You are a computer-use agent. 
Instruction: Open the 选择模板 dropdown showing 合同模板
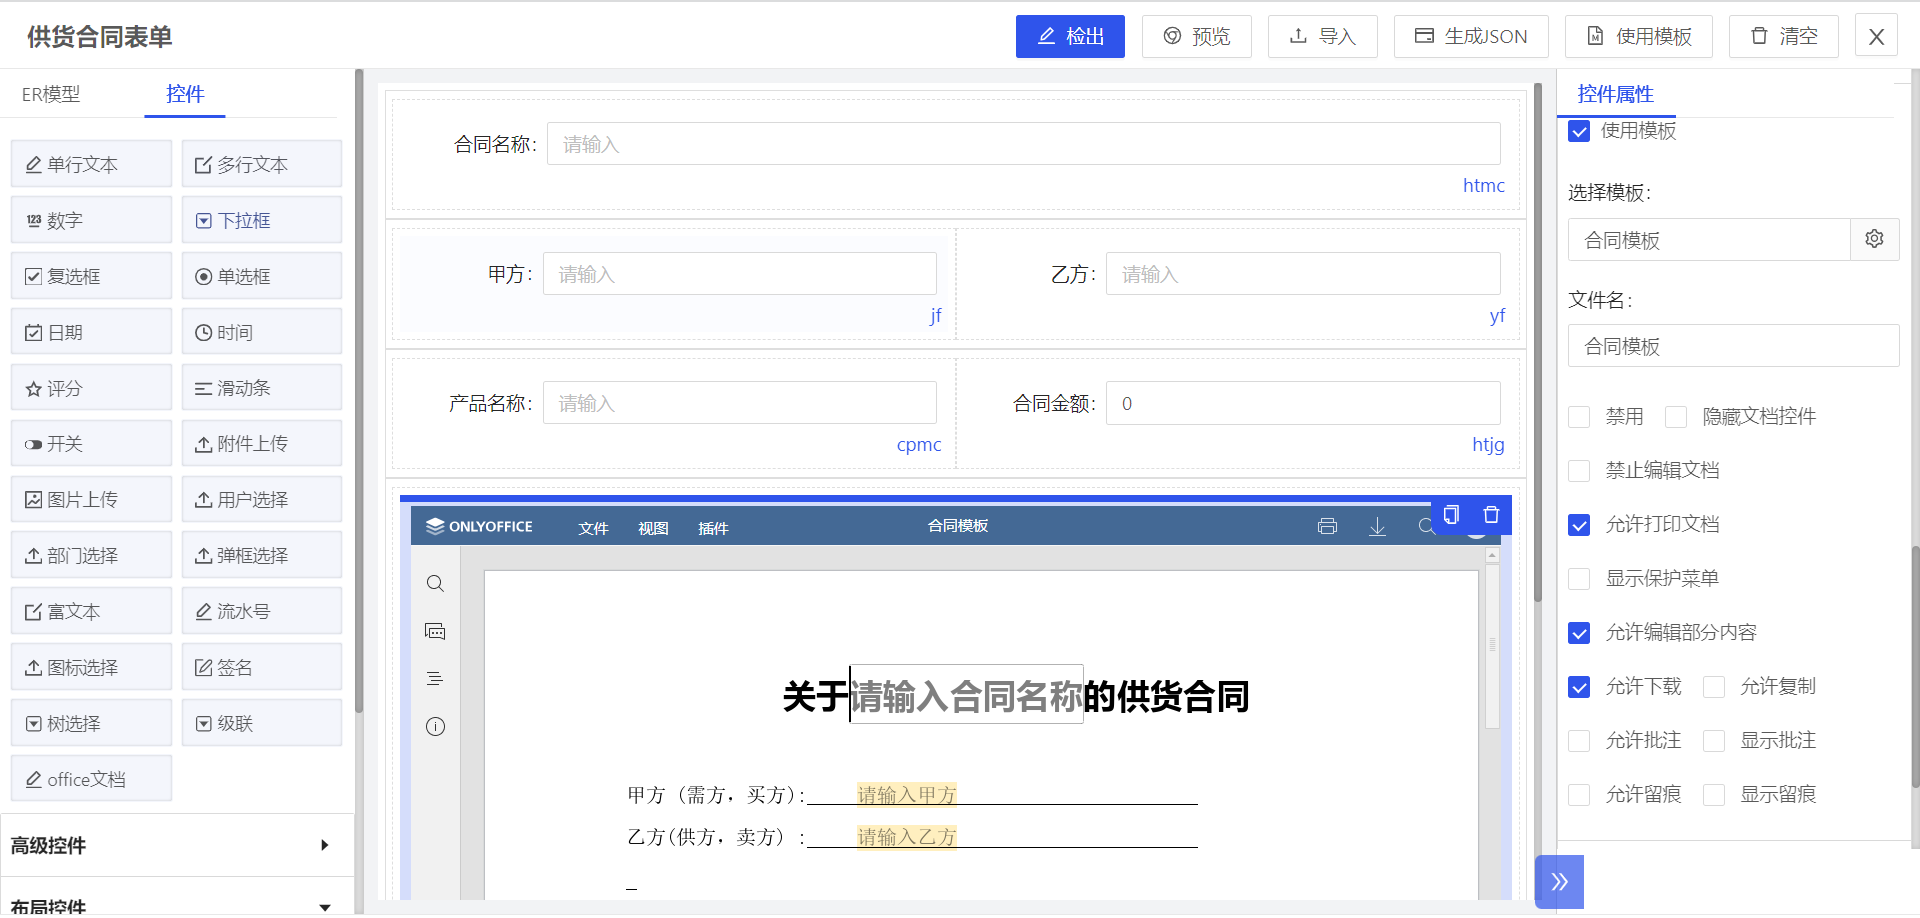click(x=1710, y=239)
